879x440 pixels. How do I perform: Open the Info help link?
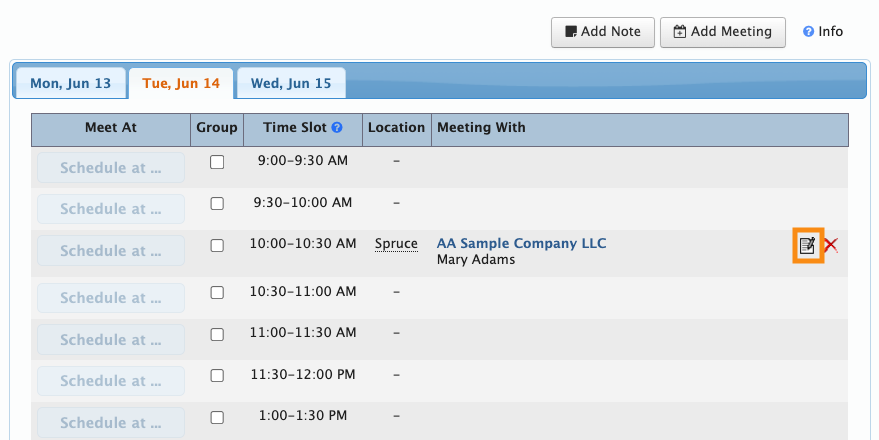click(x=823, y=32)
